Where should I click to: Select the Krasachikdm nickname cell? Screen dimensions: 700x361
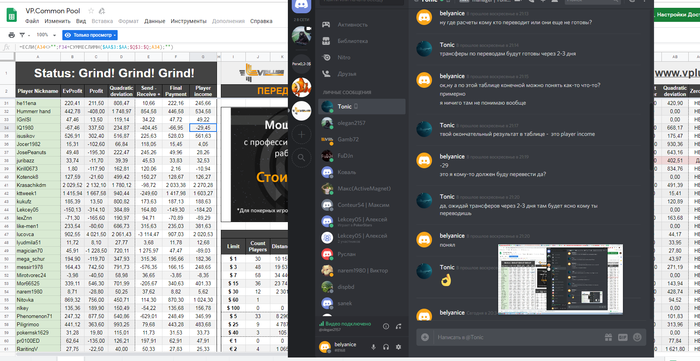(x=38, y=185)
